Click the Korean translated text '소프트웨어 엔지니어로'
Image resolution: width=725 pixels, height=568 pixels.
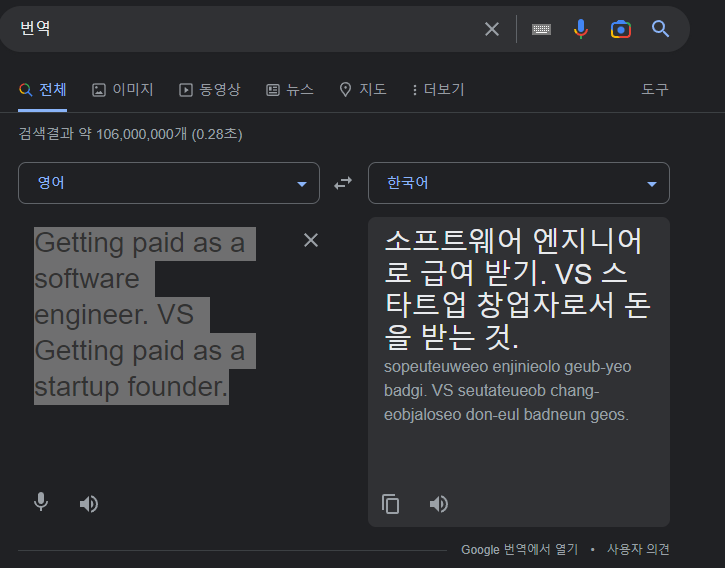point(513,256)
